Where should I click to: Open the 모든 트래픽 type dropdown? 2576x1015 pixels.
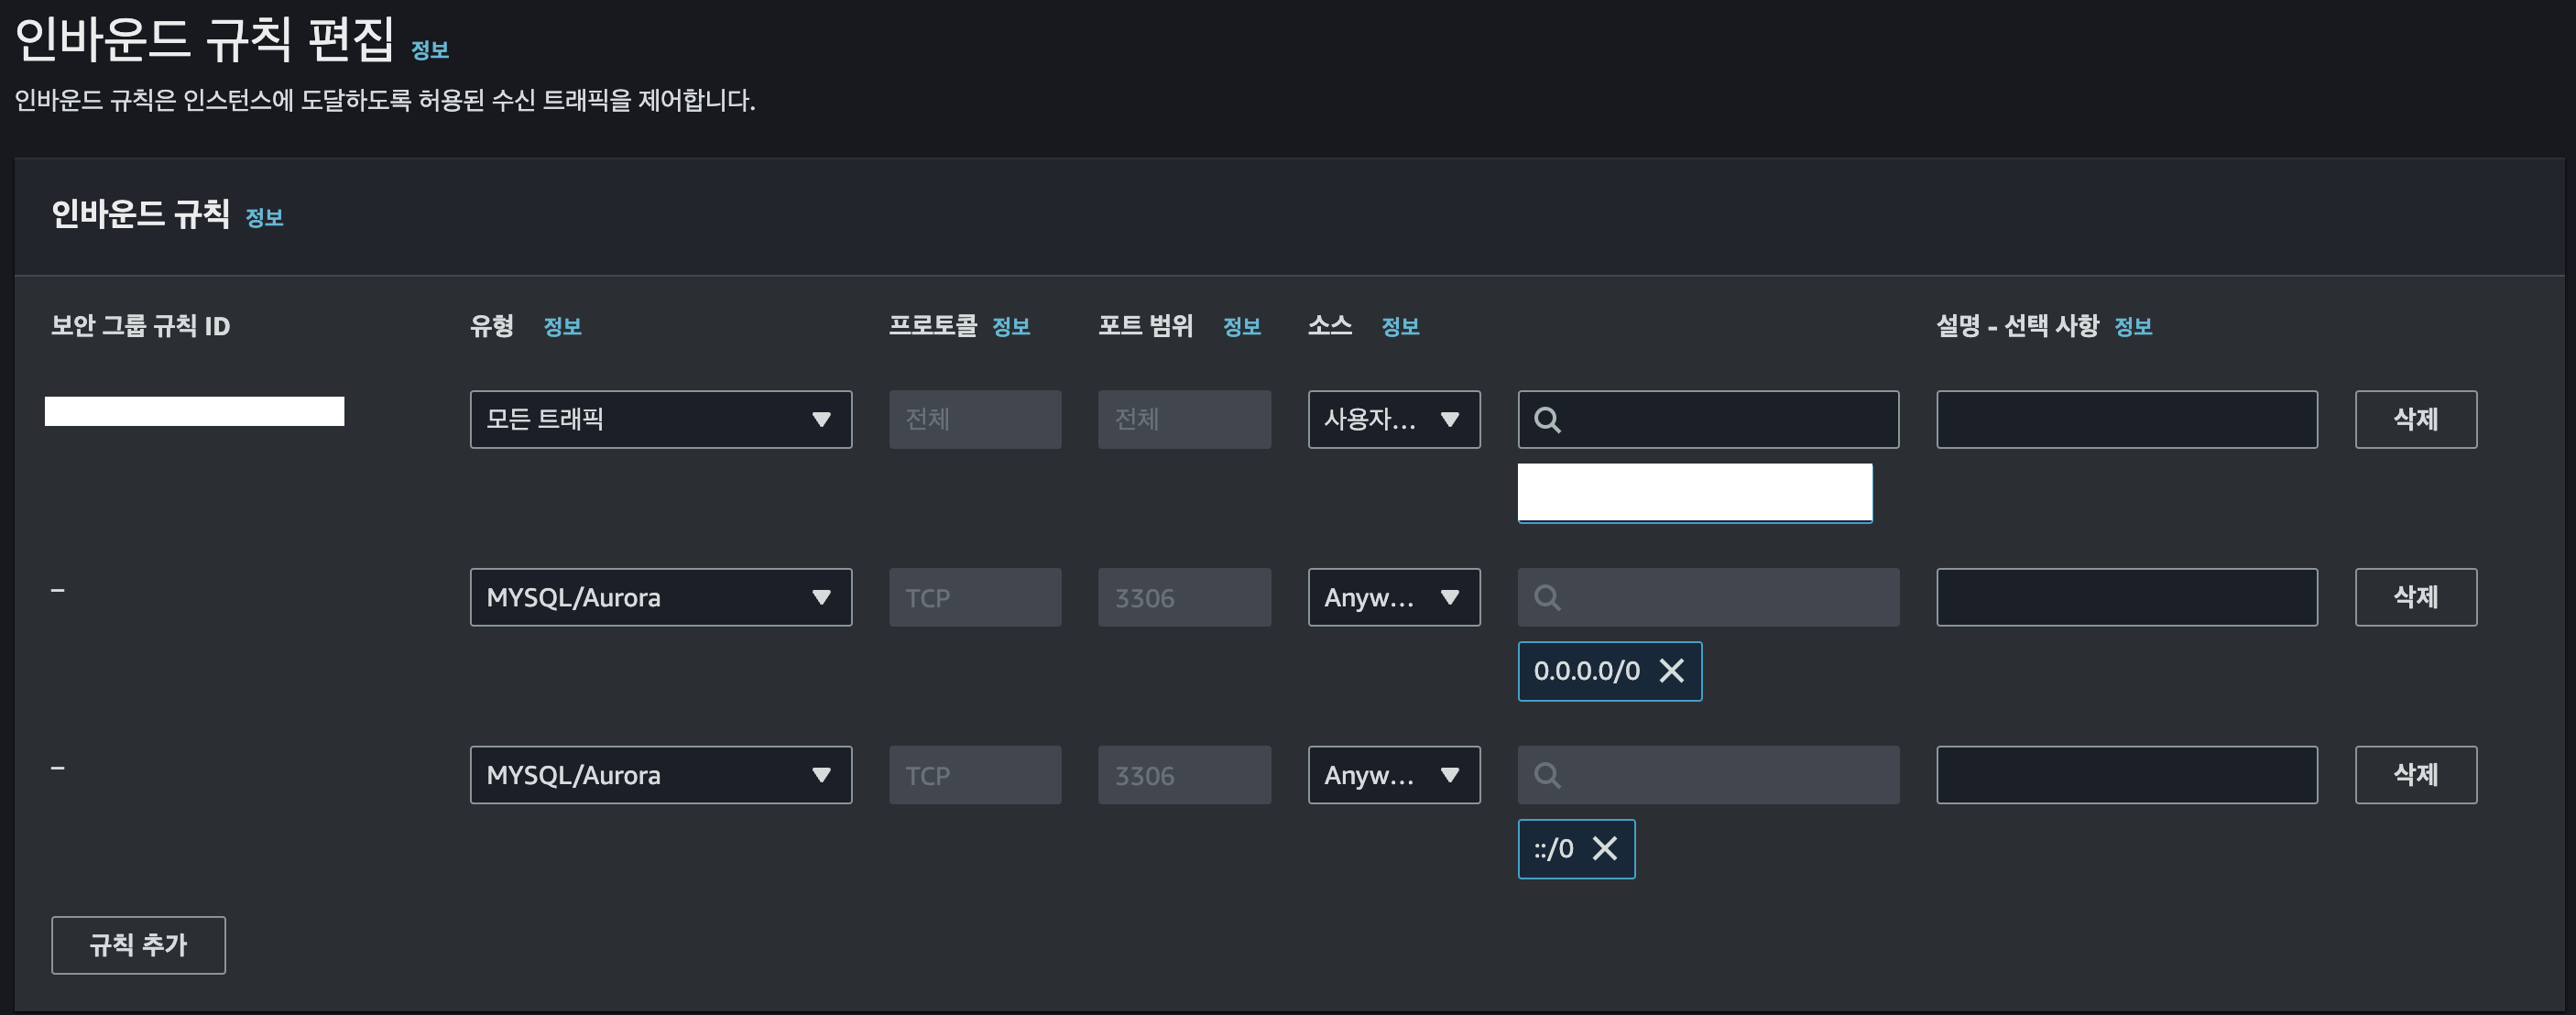[x=661, y=420]
